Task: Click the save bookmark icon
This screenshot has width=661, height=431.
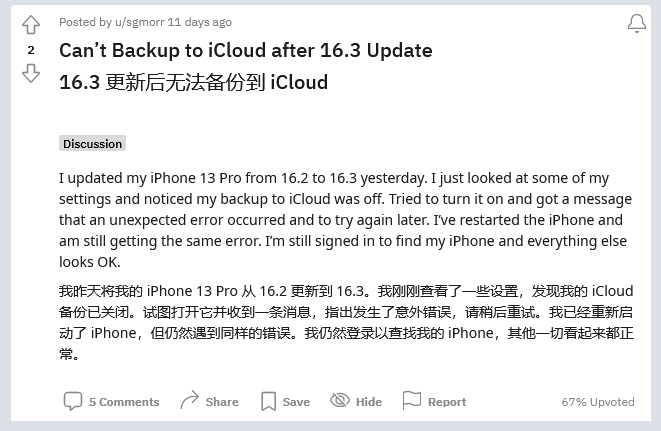Action: 268,401
